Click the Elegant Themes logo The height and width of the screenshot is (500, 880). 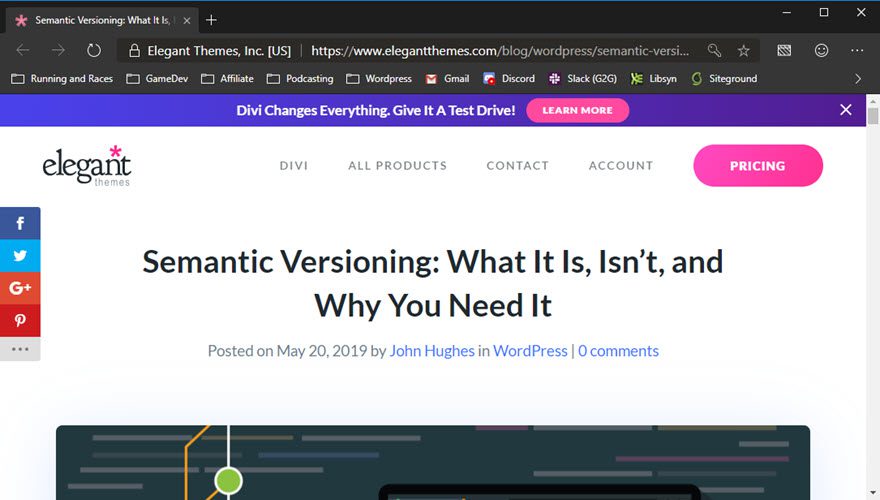pos(87,166)
